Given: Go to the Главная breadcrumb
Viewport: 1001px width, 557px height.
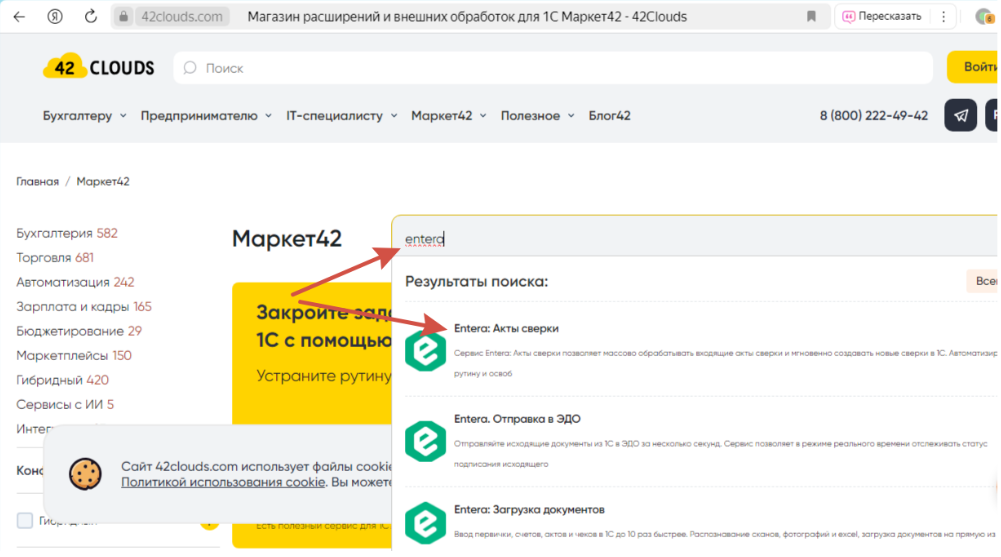Looking at the screenshot, I should [x=37, y=181].
